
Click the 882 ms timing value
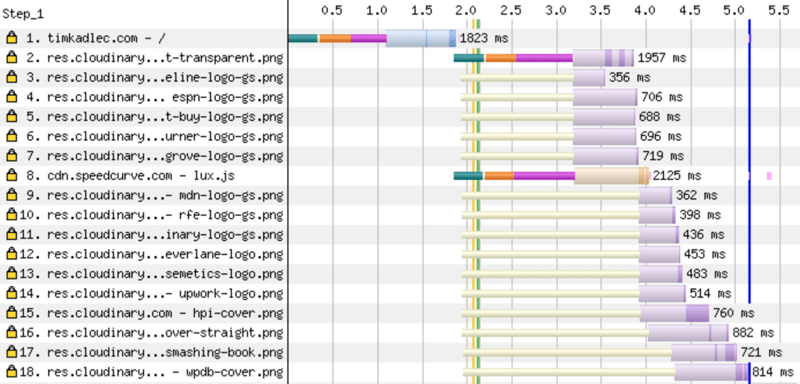tap(753, 332)
